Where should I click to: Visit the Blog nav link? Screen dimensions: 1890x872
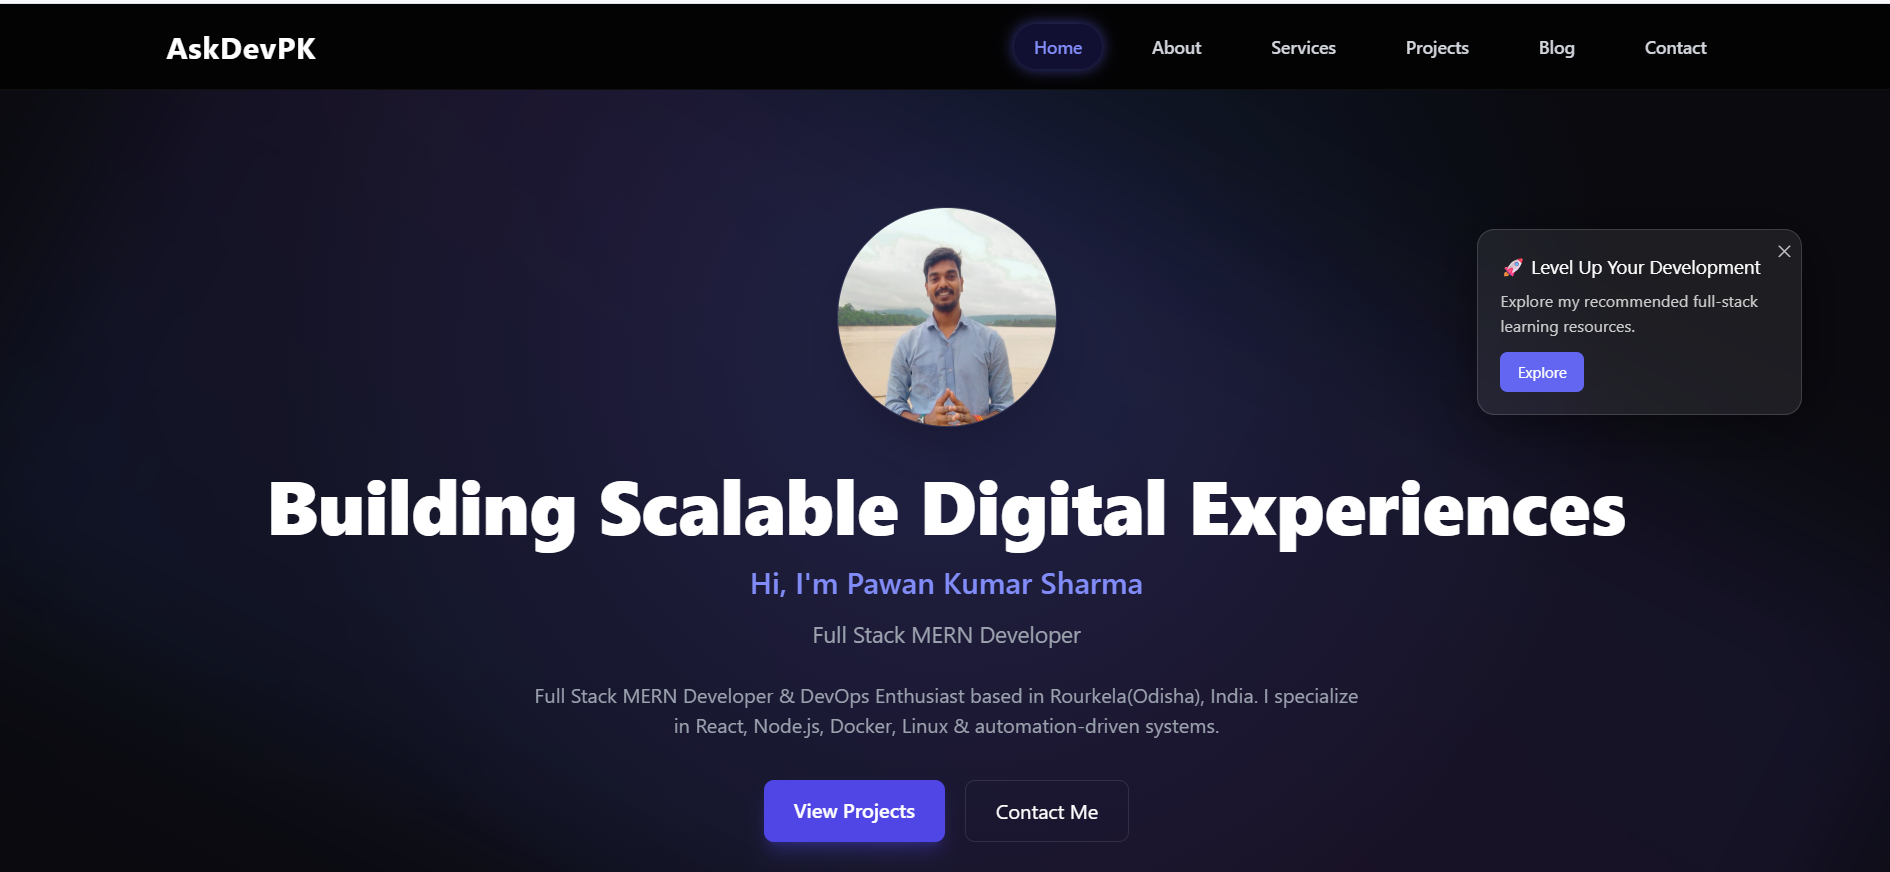tap(1556, 47)
